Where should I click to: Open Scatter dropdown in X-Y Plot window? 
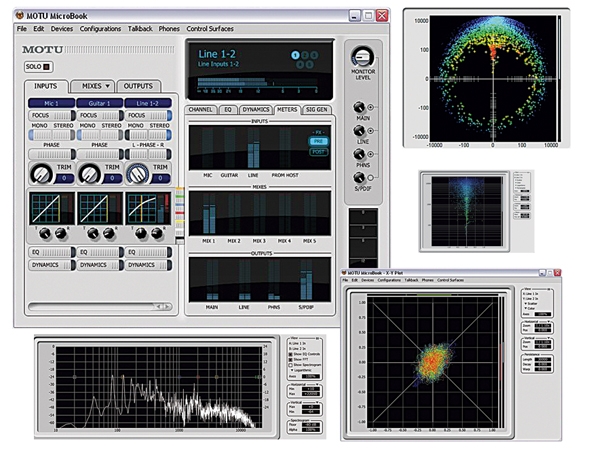[x=531, y=303]
